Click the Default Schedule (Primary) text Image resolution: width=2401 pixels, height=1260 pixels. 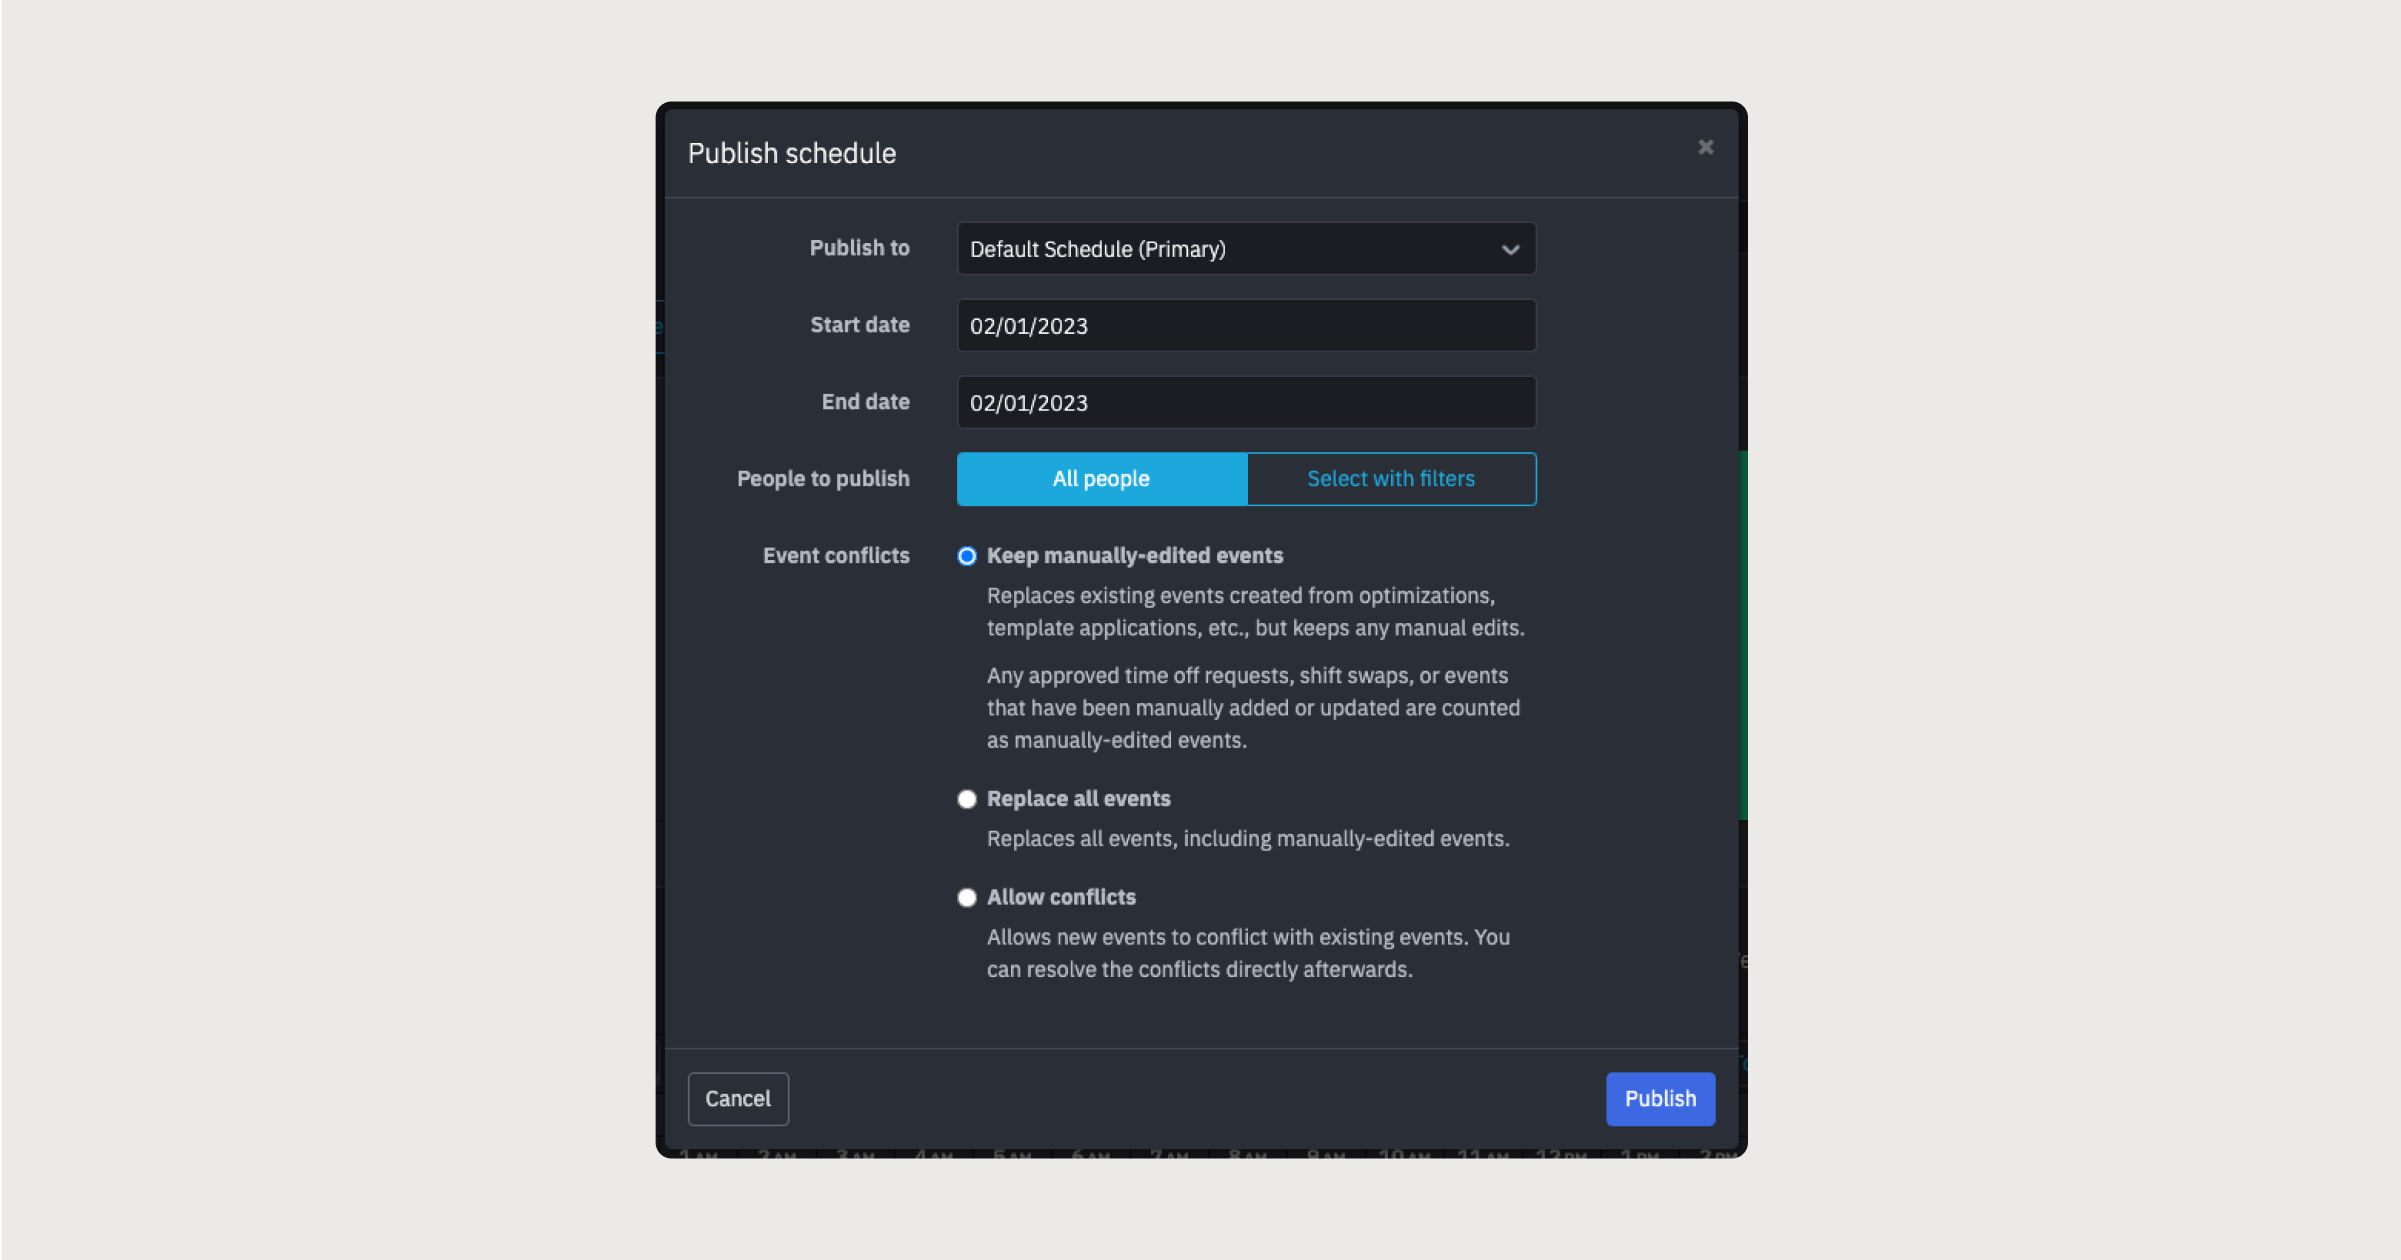1097,250
